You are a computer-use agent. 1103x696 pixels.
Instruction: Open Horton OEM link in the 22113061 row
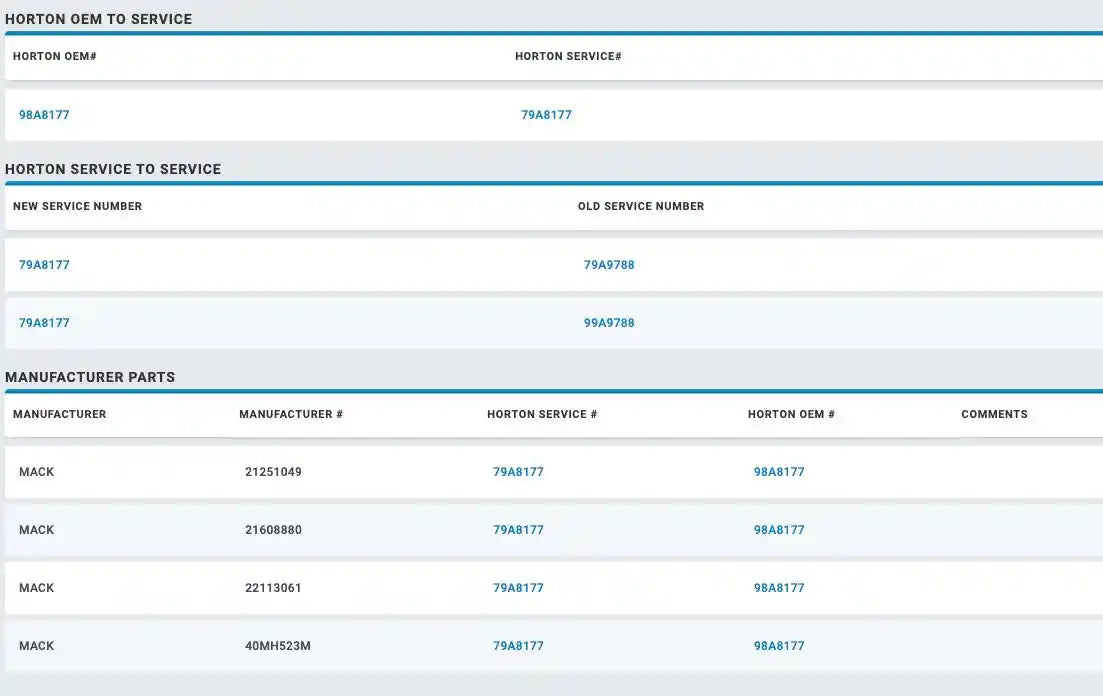coord(779,588)
